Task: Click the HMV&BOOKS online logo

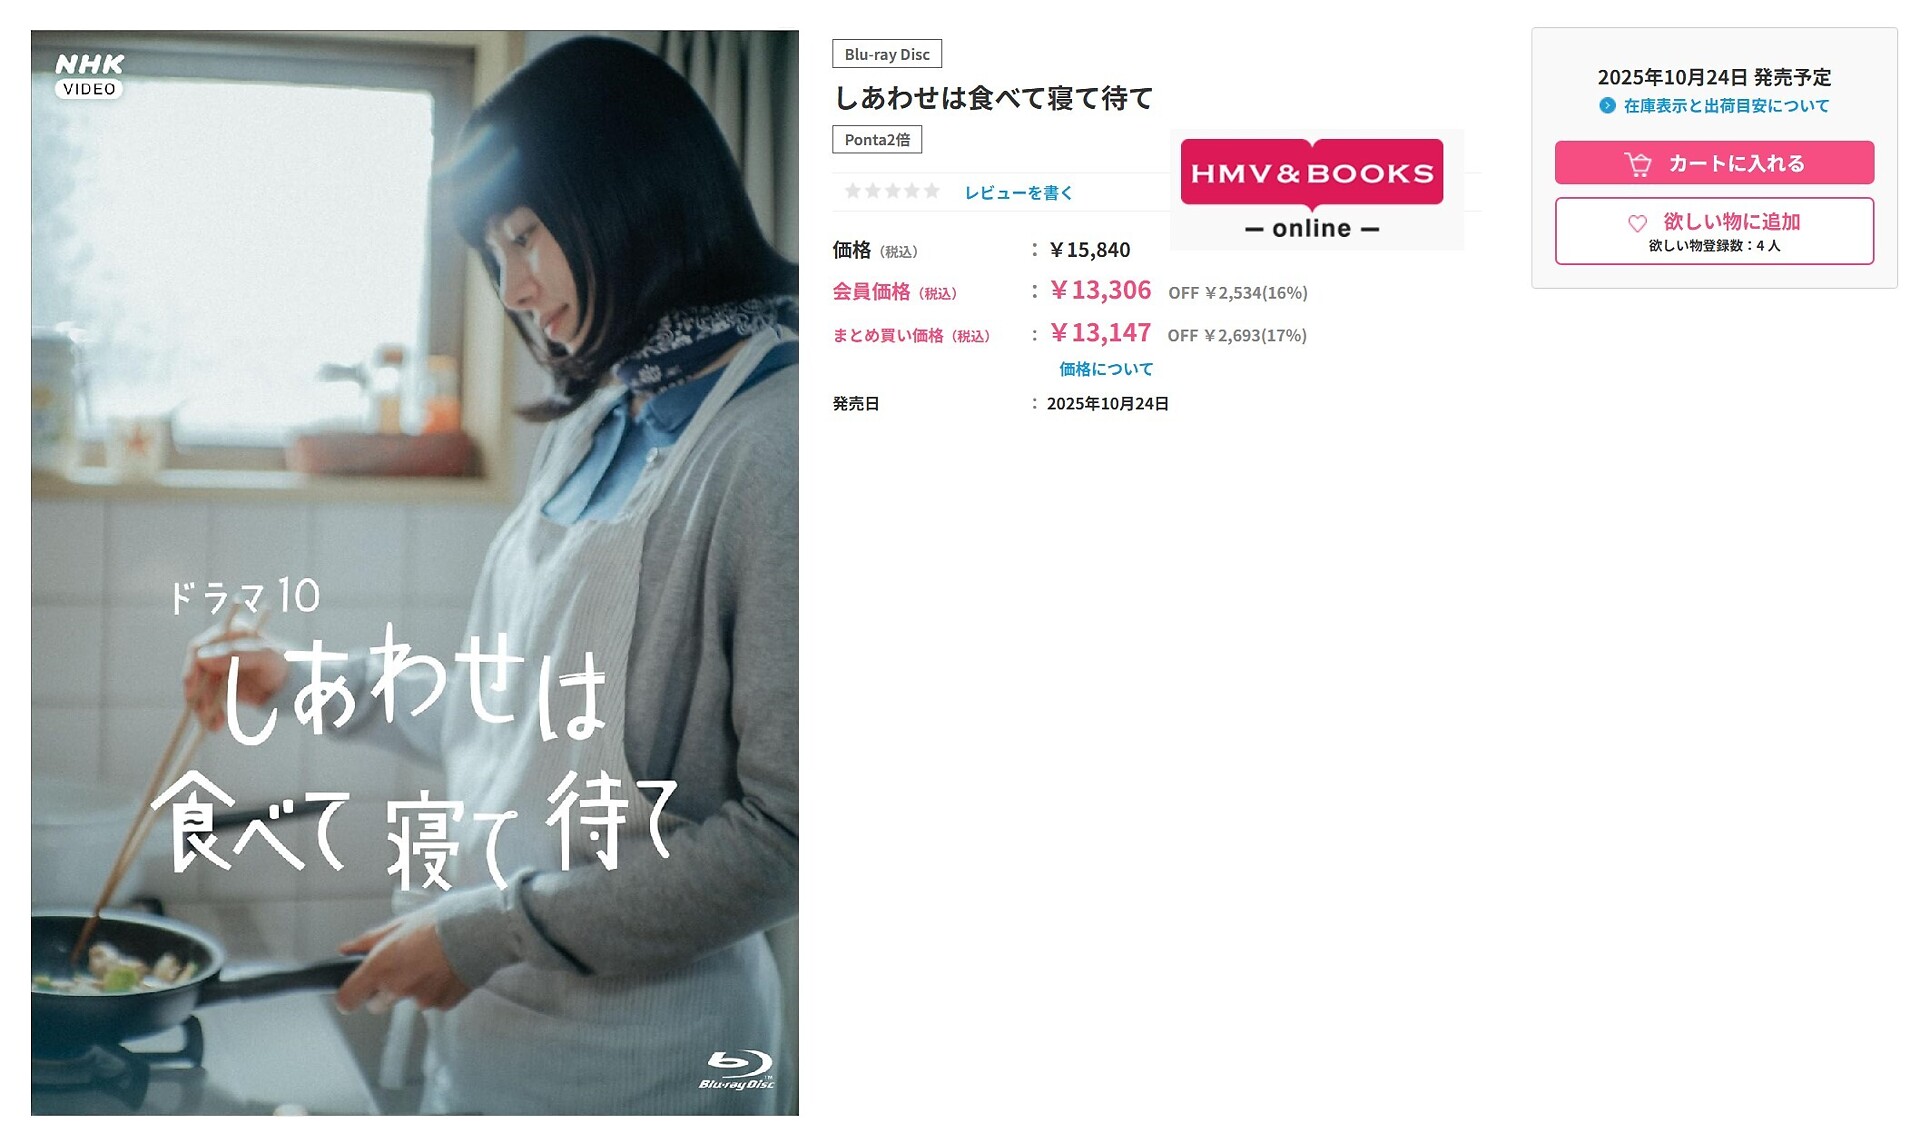Action: pos(1312,189)
